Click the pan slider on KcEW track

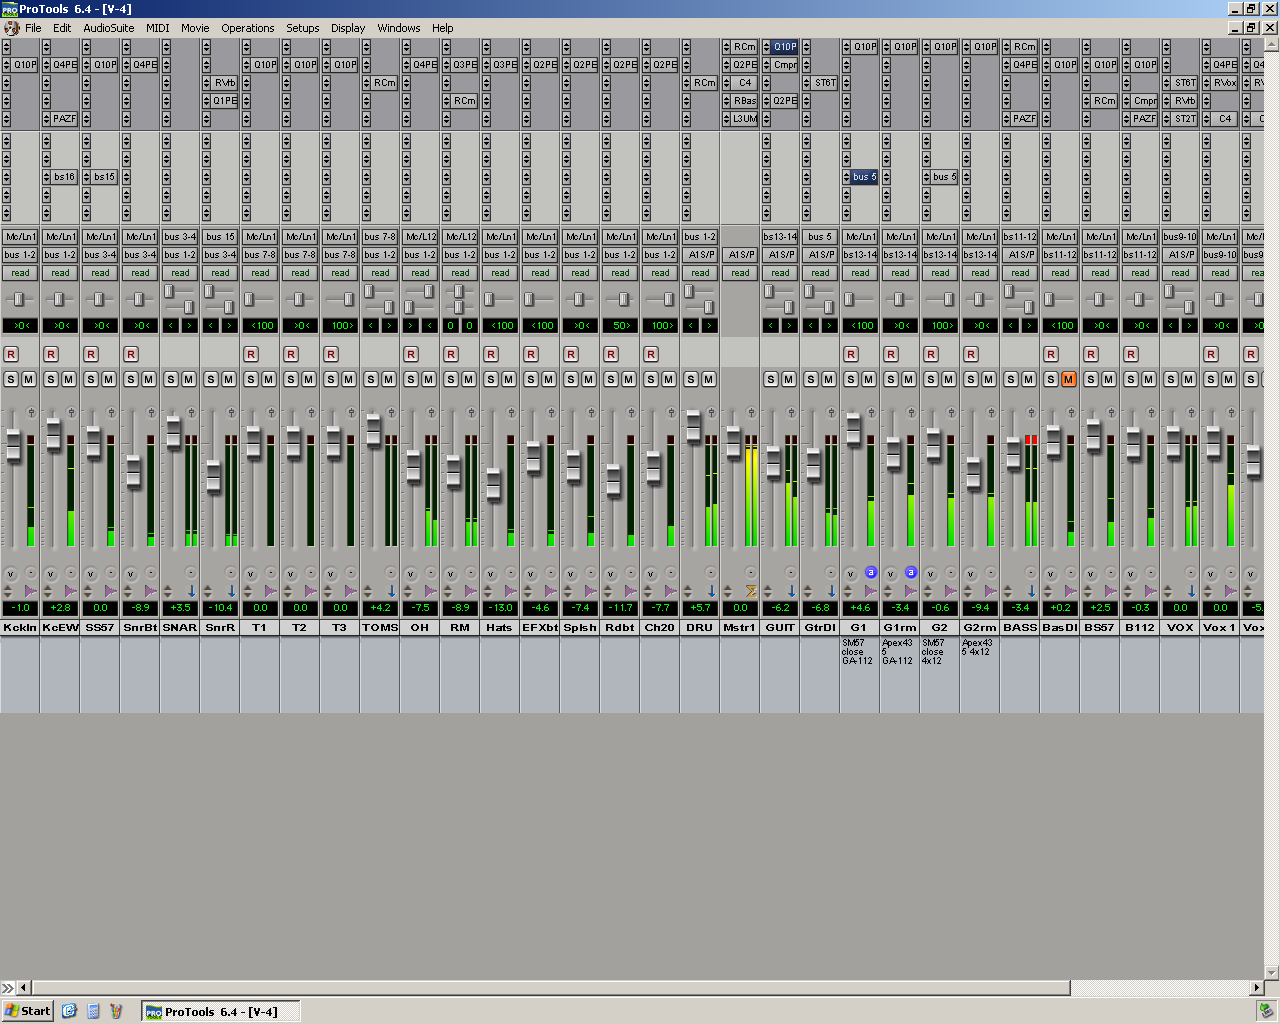tap(59, 299)
